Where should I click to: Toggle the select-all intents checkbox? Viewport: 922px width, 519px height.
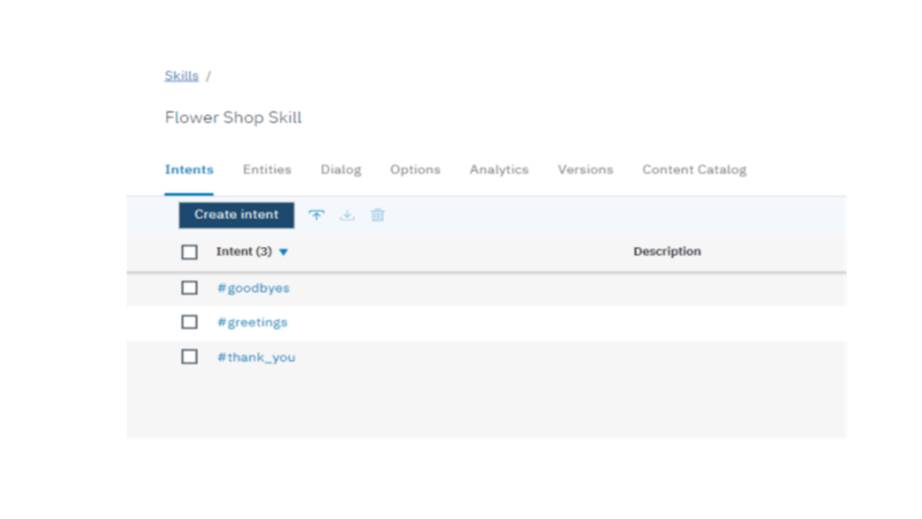click(x=190, y=252)
